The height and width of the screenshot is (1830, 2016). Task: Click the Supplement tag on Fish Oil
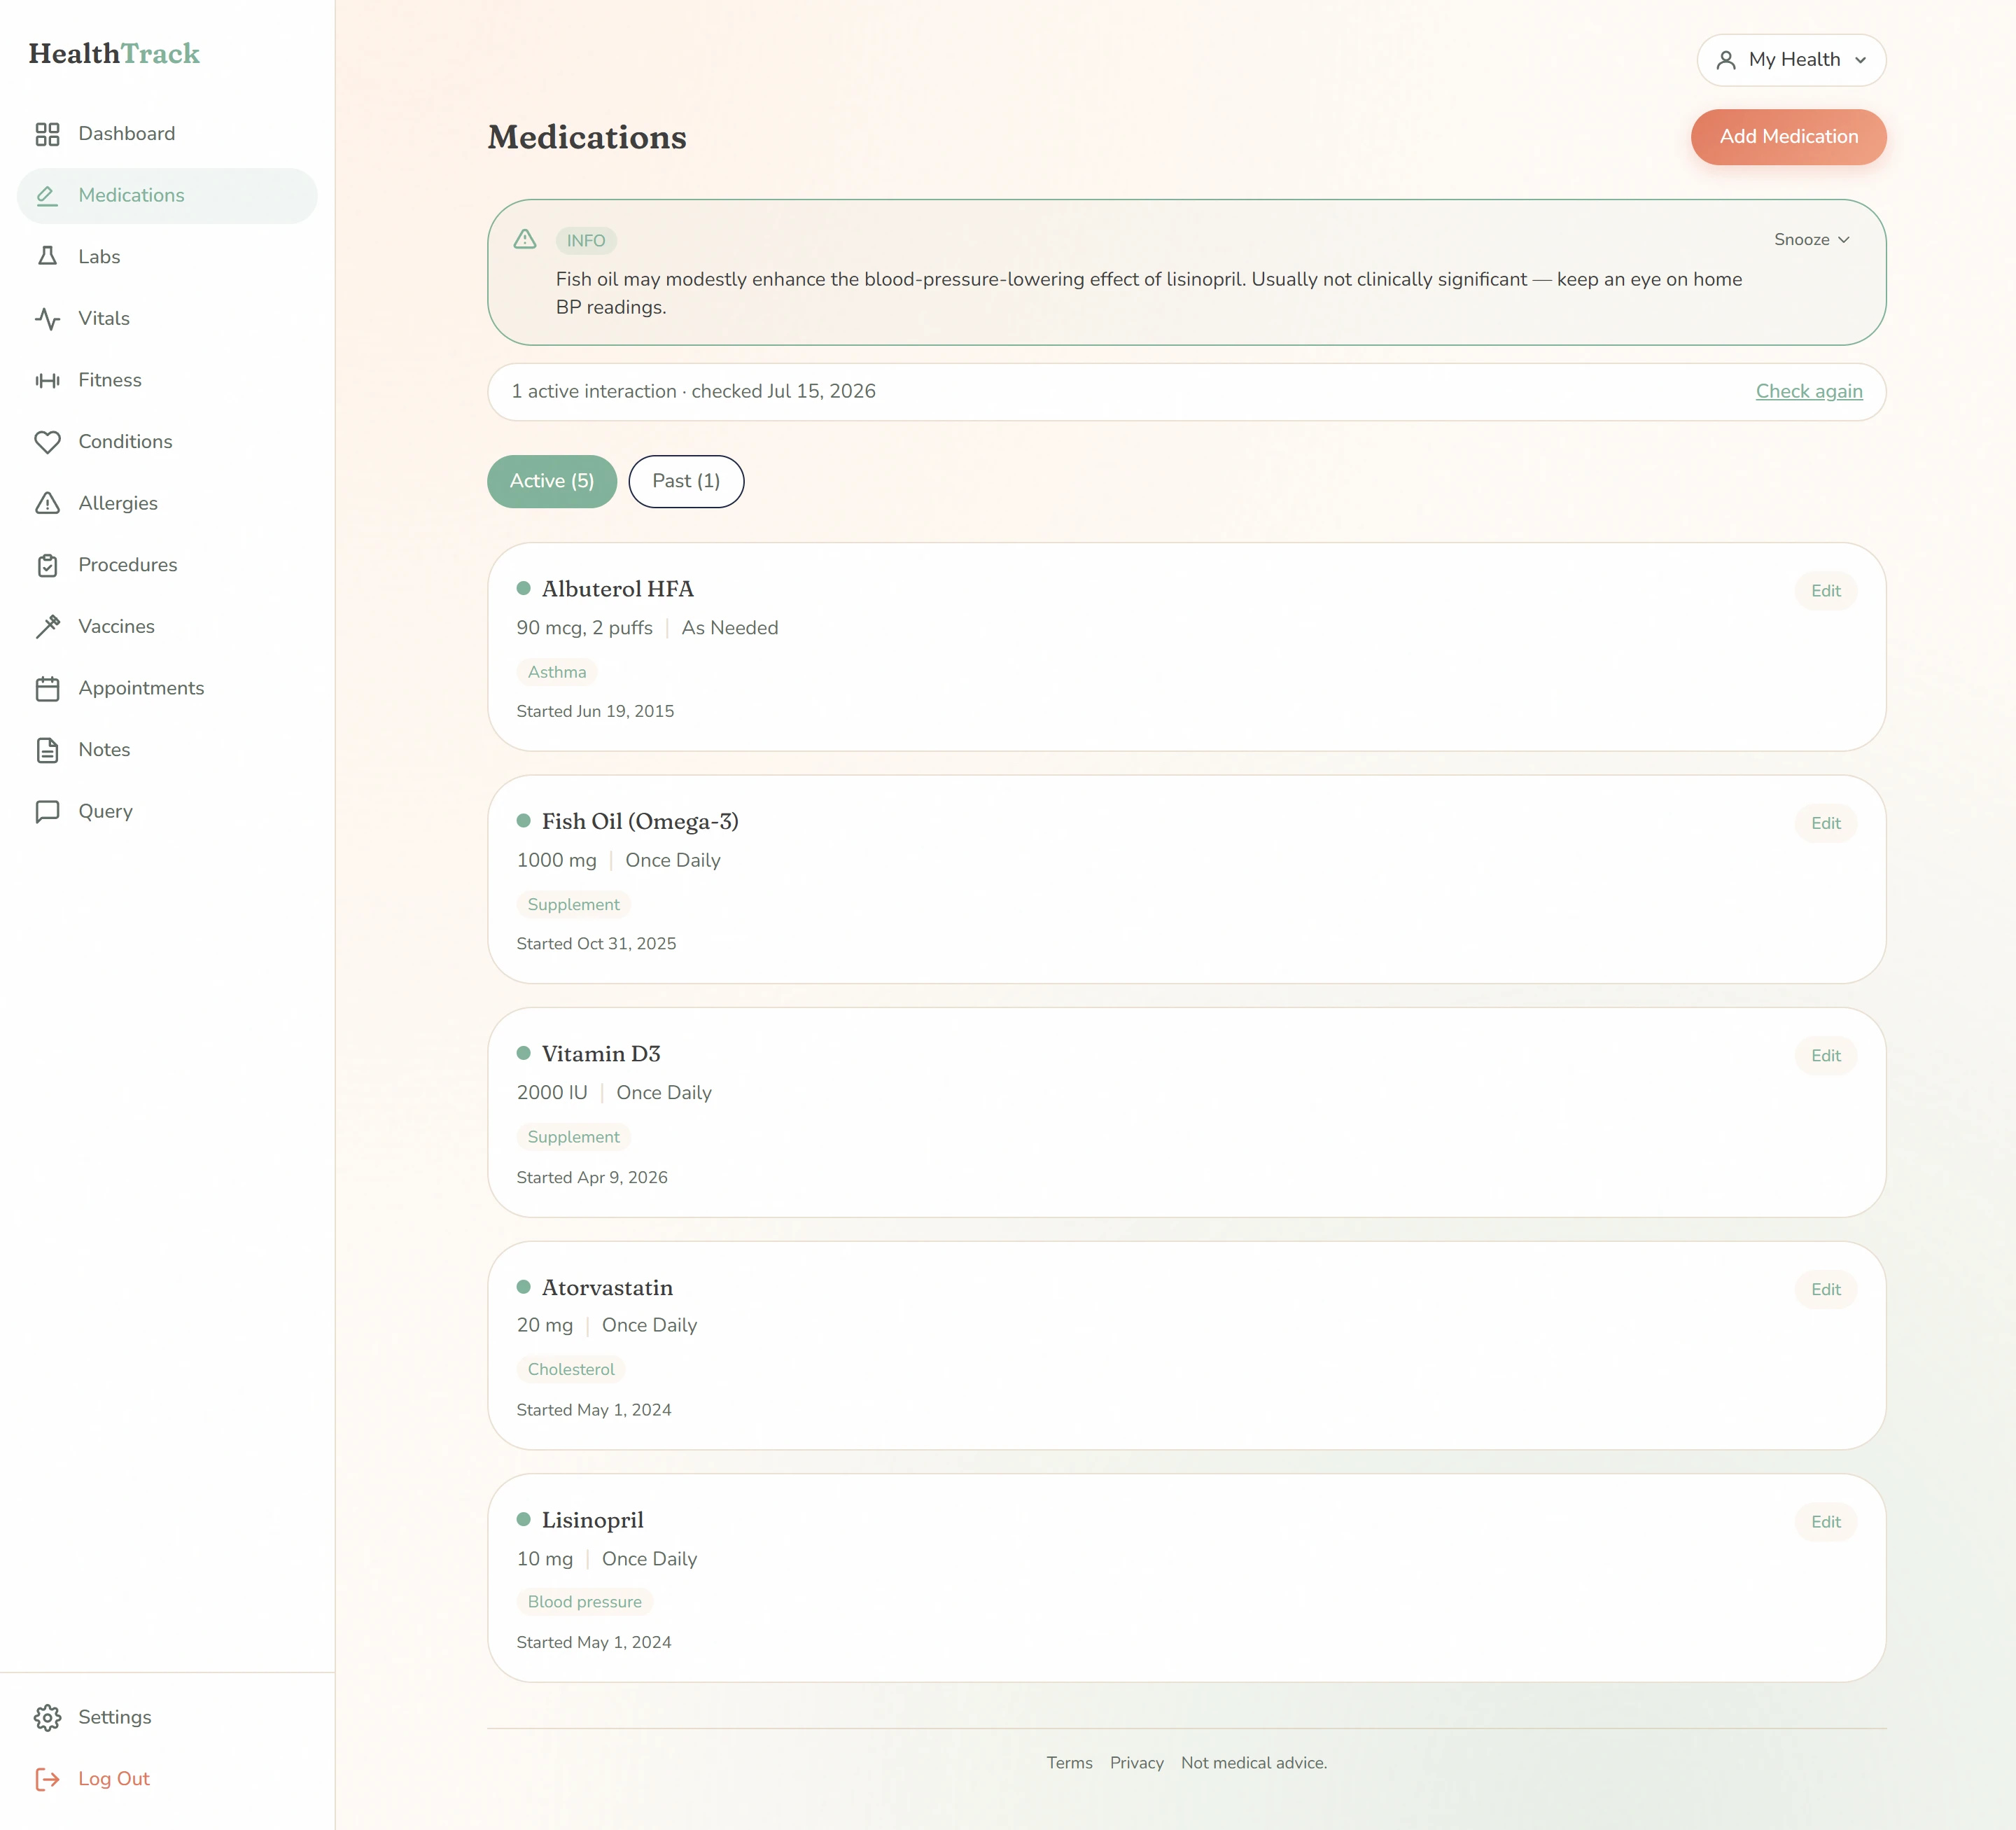573,904
